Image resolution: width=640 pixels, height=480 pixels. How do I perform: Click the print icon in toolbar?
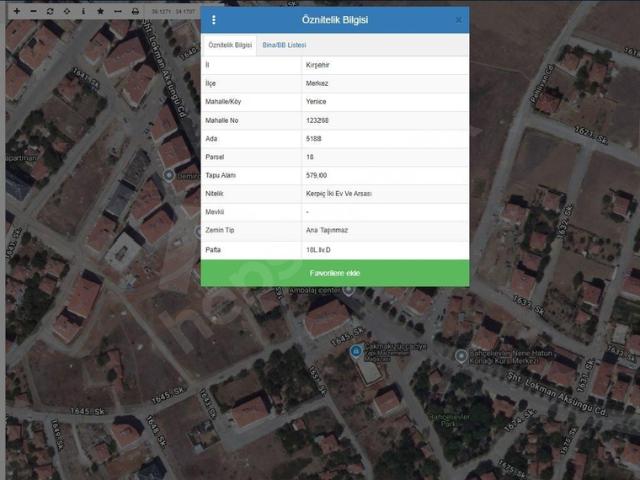tap(135, 11)
